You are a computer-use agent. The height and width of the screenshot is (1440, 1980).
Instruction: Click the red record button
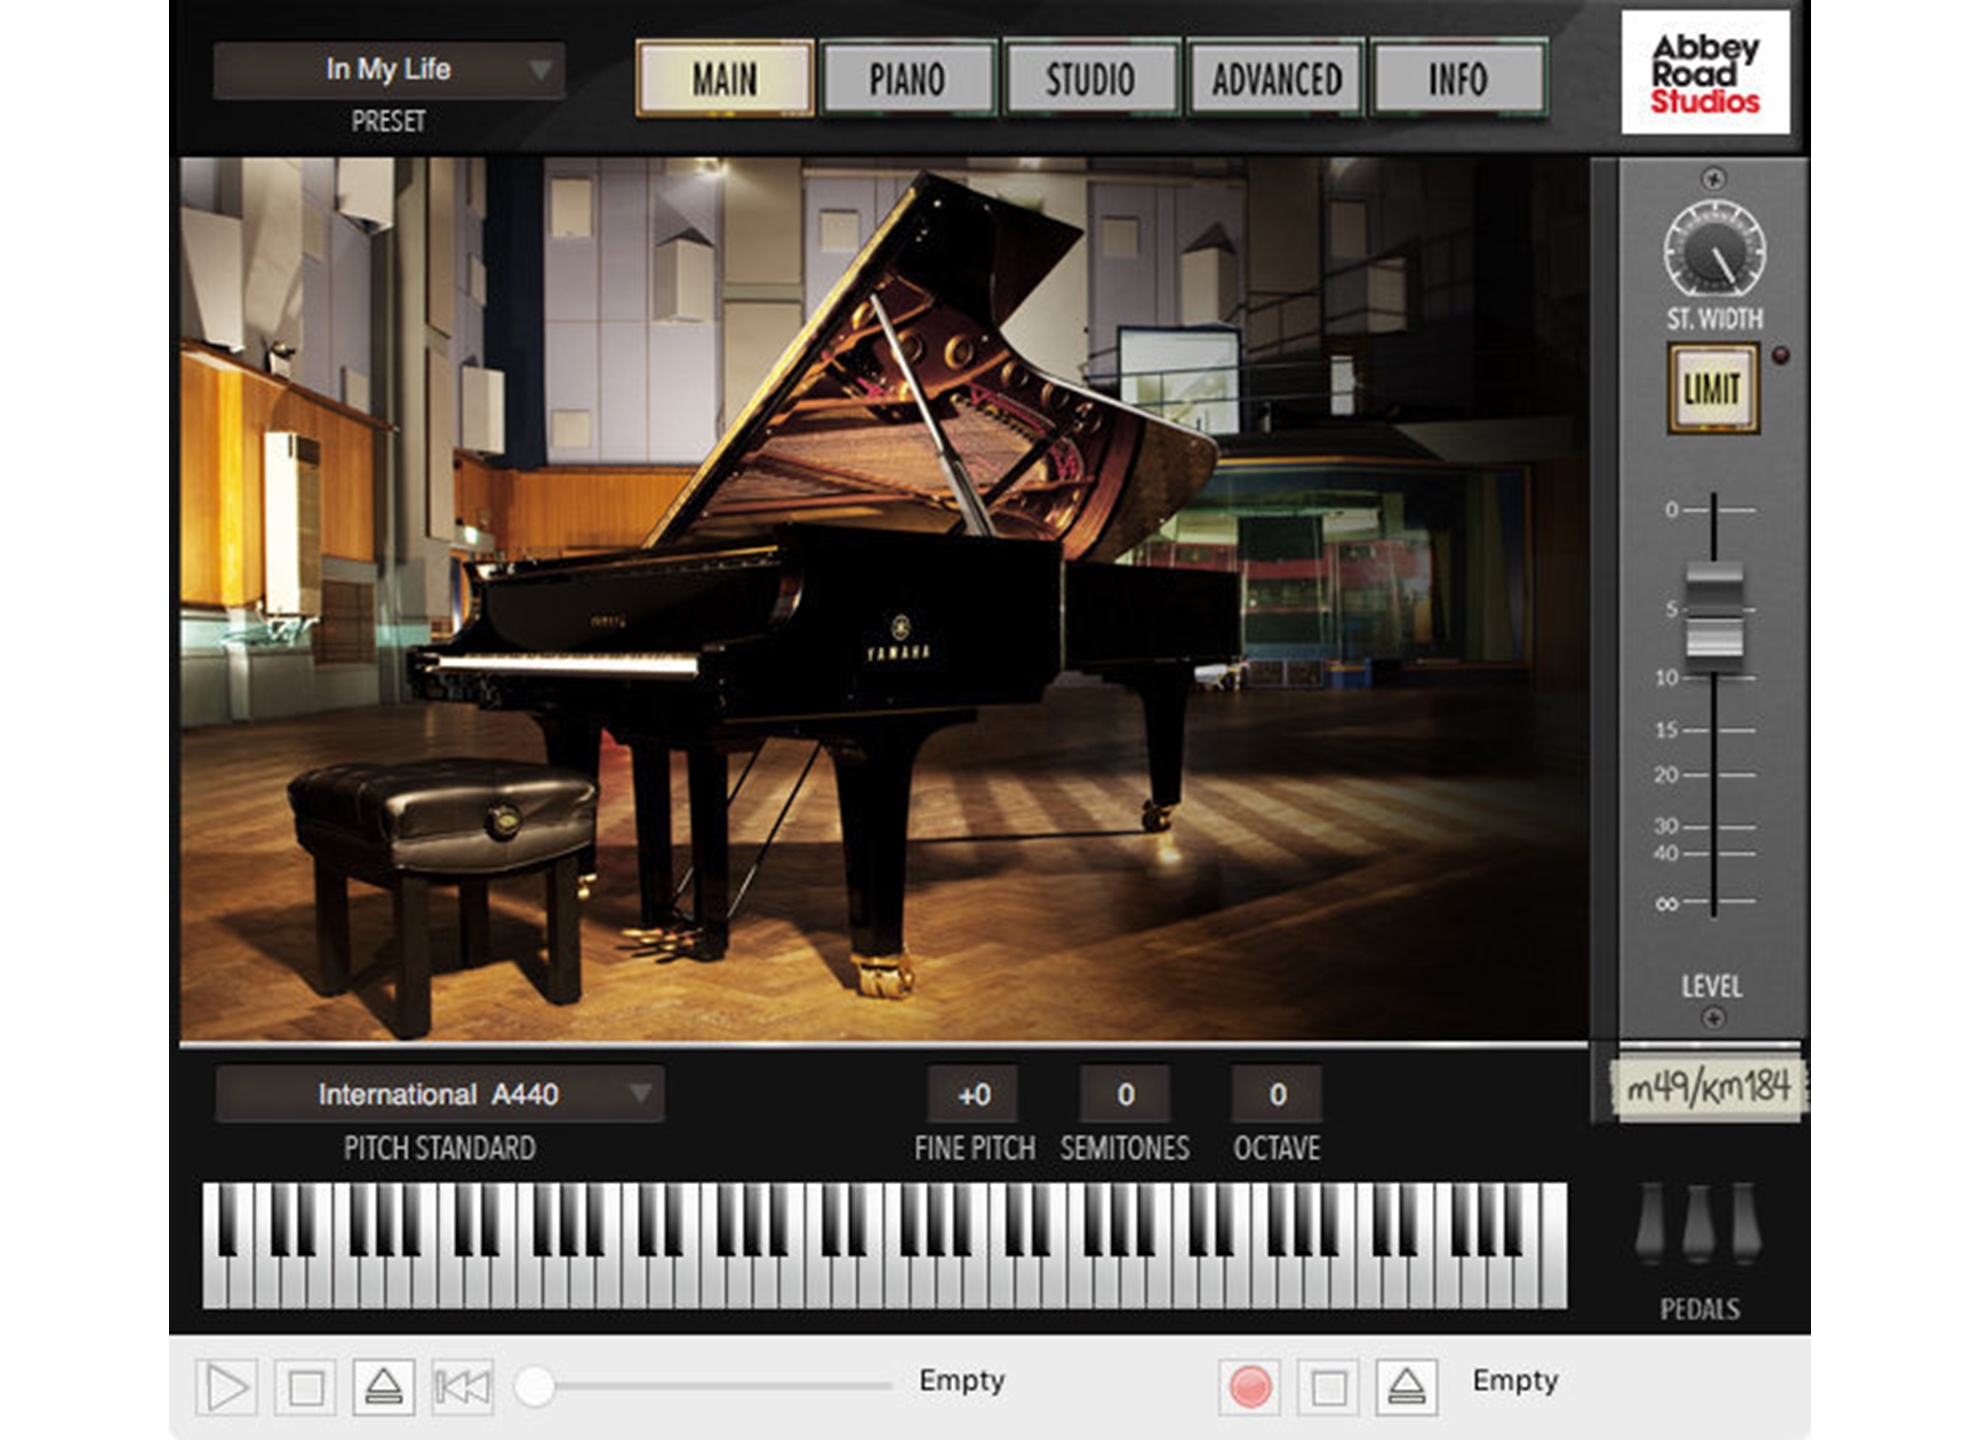tap(1249, 1388)
